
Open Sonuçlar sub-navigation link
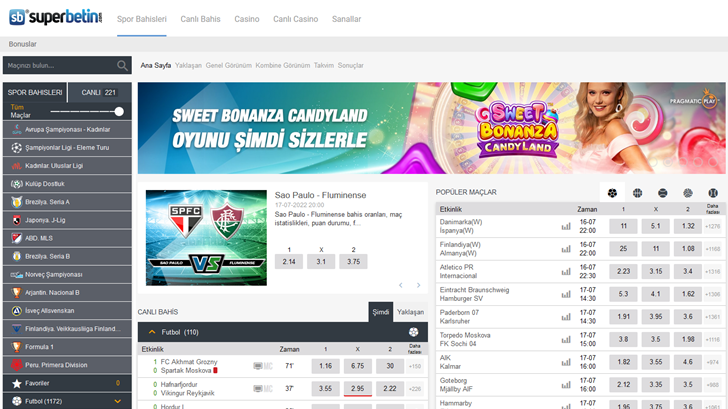click(351, 65)
